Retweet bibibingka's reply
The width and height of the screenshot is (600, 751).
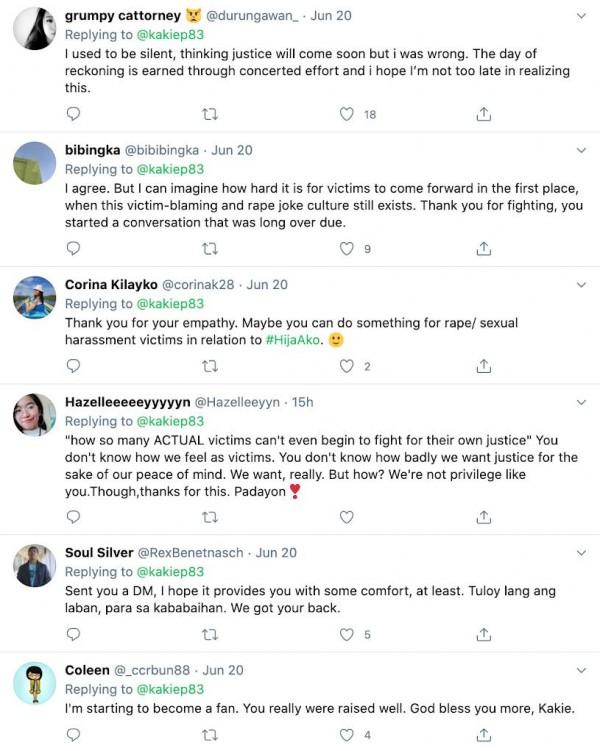[210, 248]
